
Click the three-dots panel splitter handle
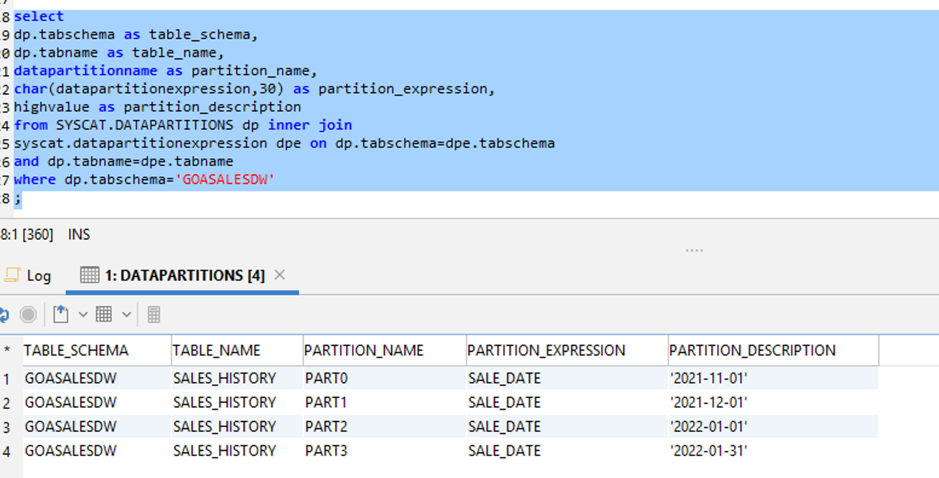[694, 250]
